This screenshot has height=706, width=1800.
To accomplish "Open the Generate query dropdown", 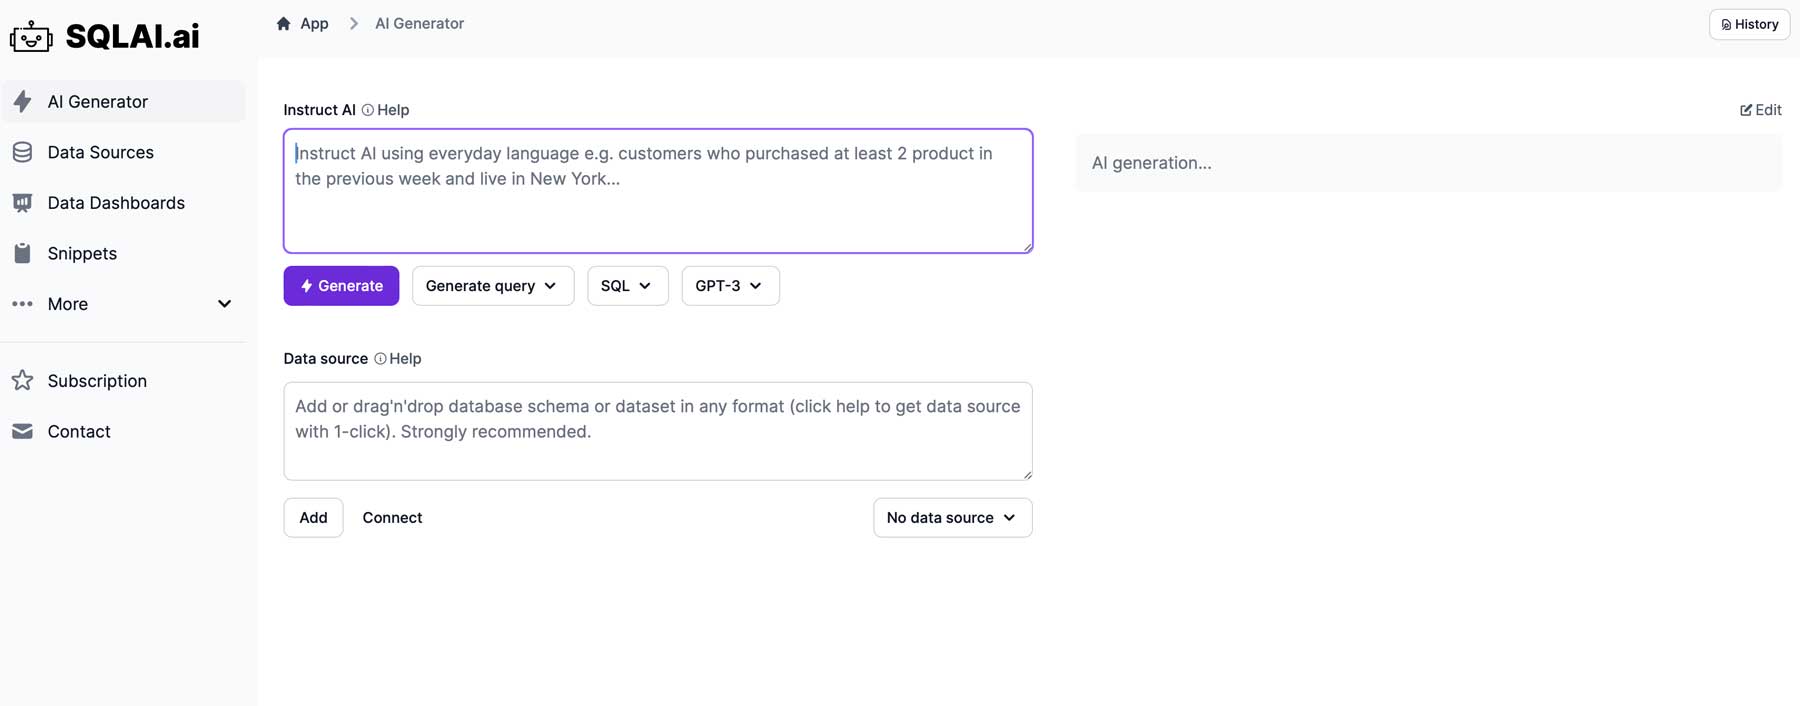I will pos(492,285).
